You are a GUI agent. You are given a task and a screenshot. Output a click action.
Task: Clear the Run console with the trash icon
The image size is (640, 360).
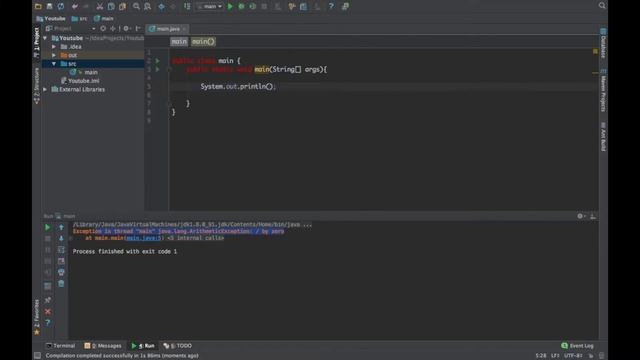pos(61,284)
